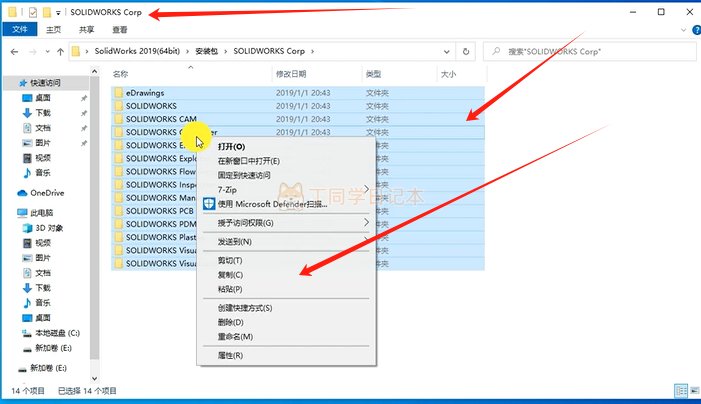Choose Properties(R) from context menu
The width and height of the screenshot is (701, 404).
click(x=286, y=355)
